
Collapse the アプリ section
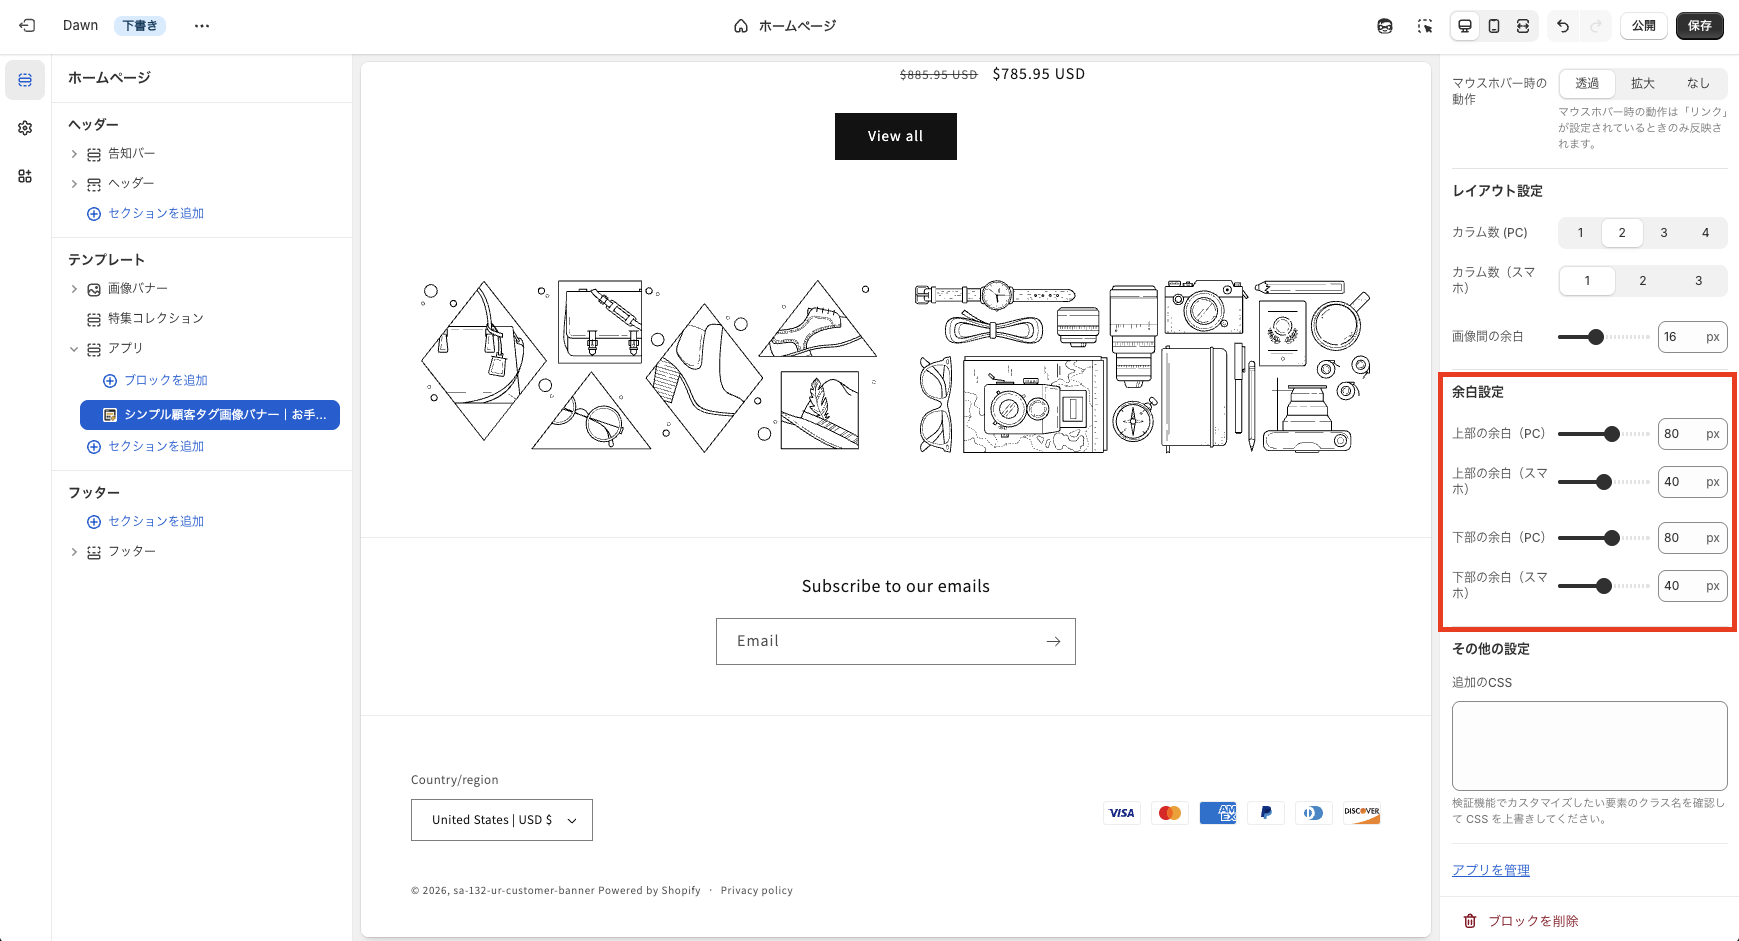pos(73,348)
